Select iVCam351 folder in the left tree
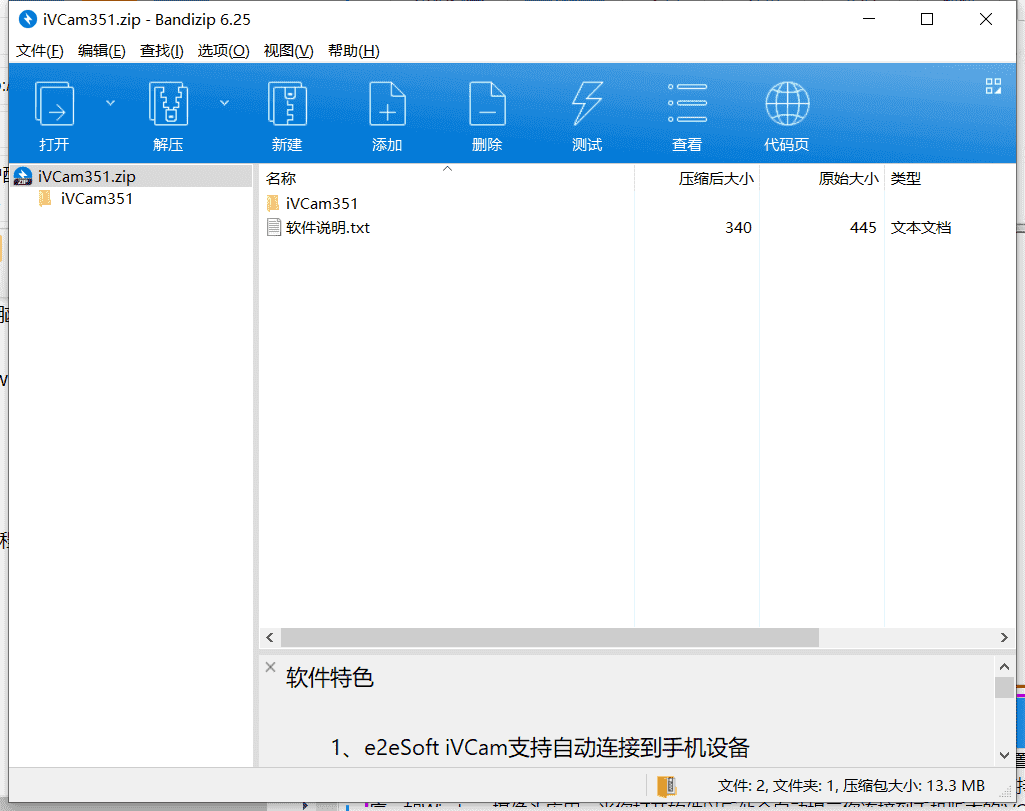This screenshot has width=1025, height=811. pos(97,199)
